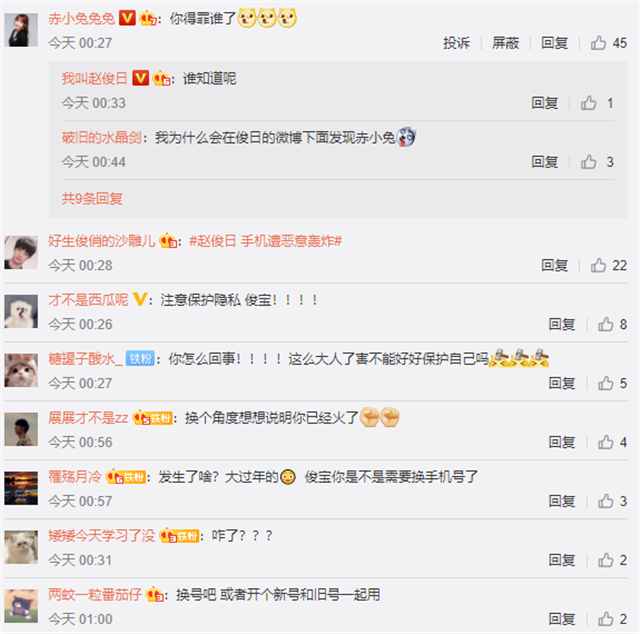This screenshot has width=640, height=634.
Task: Like 两蚊一粒番茄仔's comment with 2 likes
Action: pos(606,619)
